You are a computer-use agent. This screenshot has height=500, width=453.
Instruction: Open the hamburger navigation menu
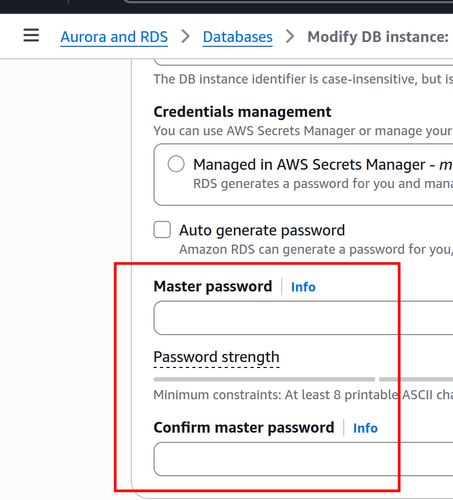pyautogui.click(x=31, y=35)
